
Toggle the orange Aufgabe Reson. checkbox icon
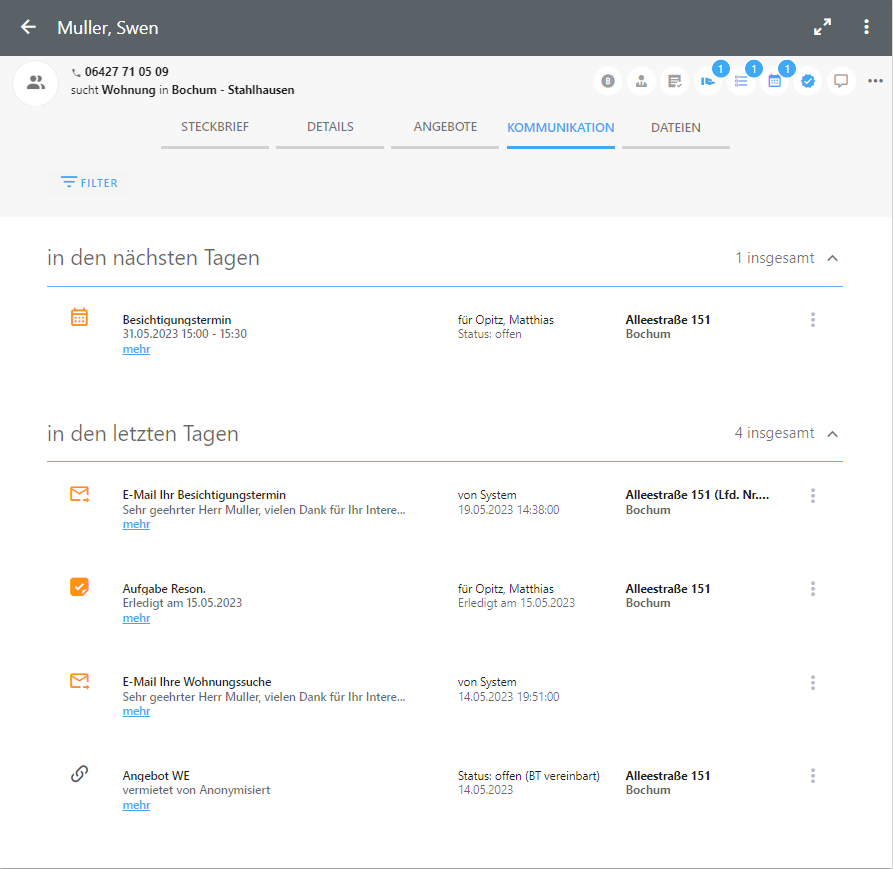[79, 587]
